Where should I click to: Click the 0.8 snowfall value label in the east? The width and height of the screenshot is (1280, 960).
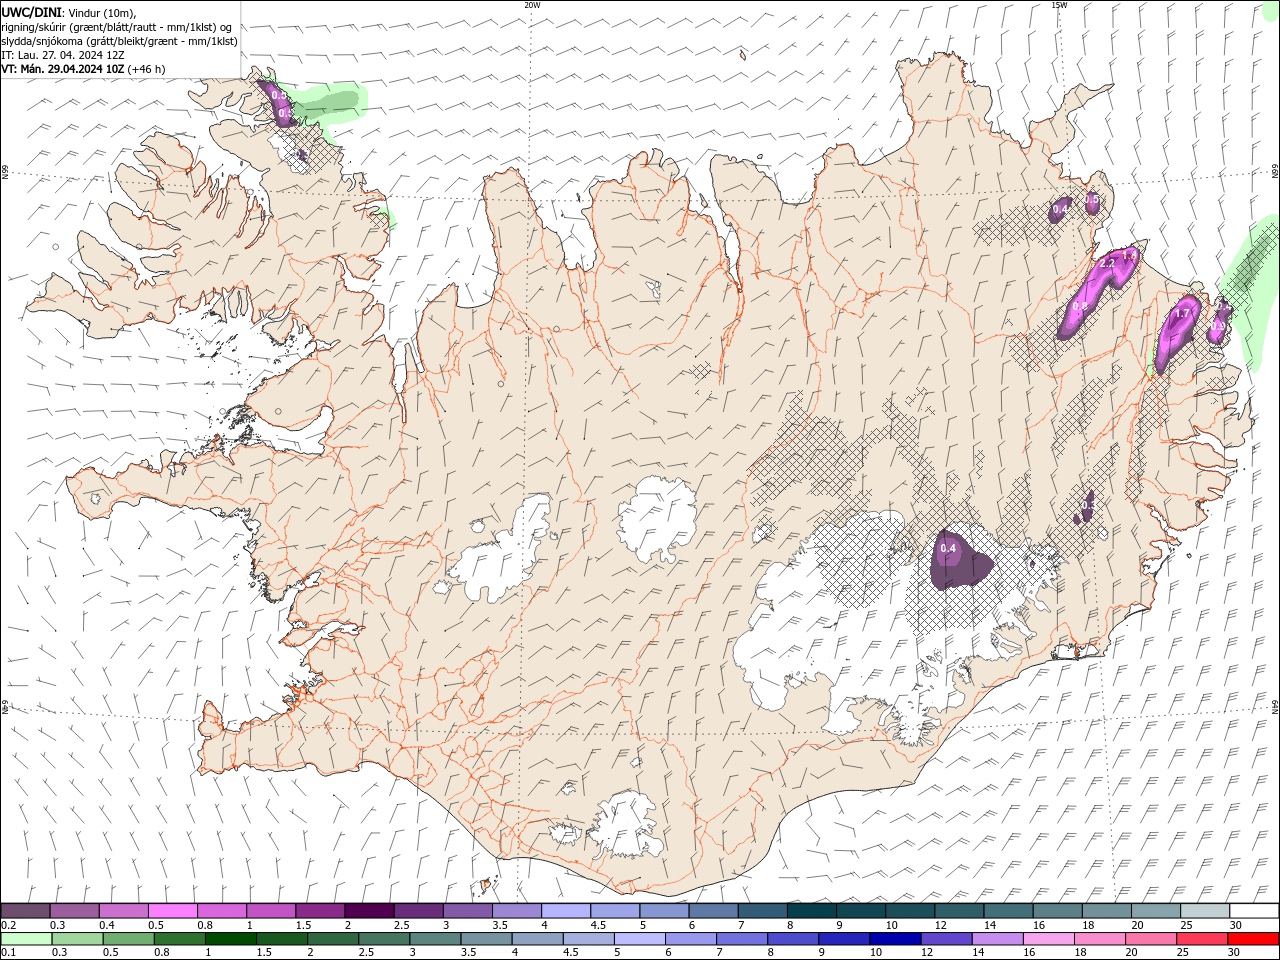pyautogui.click(x=1079, y=308)
